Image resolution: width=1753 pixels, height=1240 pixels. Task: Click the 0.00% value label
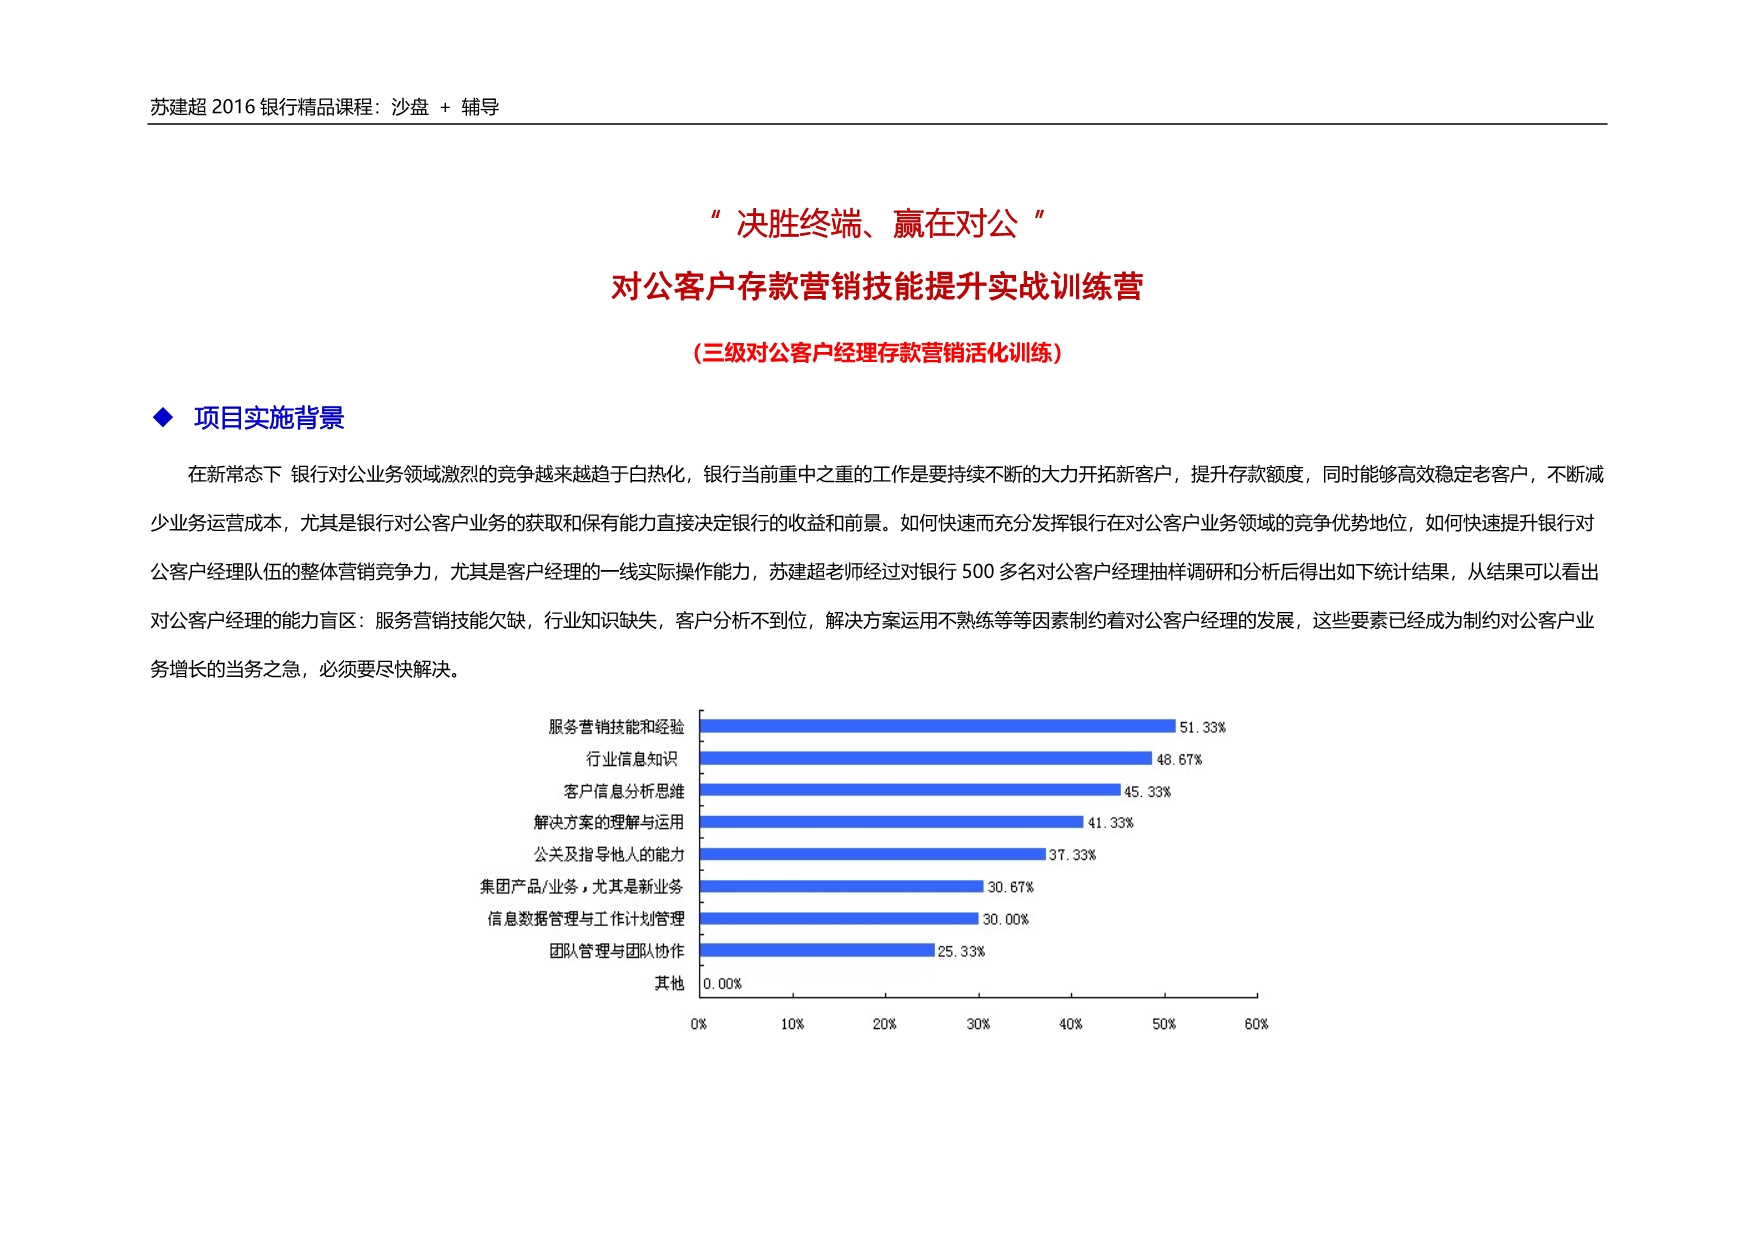click(x=722, y=984)
